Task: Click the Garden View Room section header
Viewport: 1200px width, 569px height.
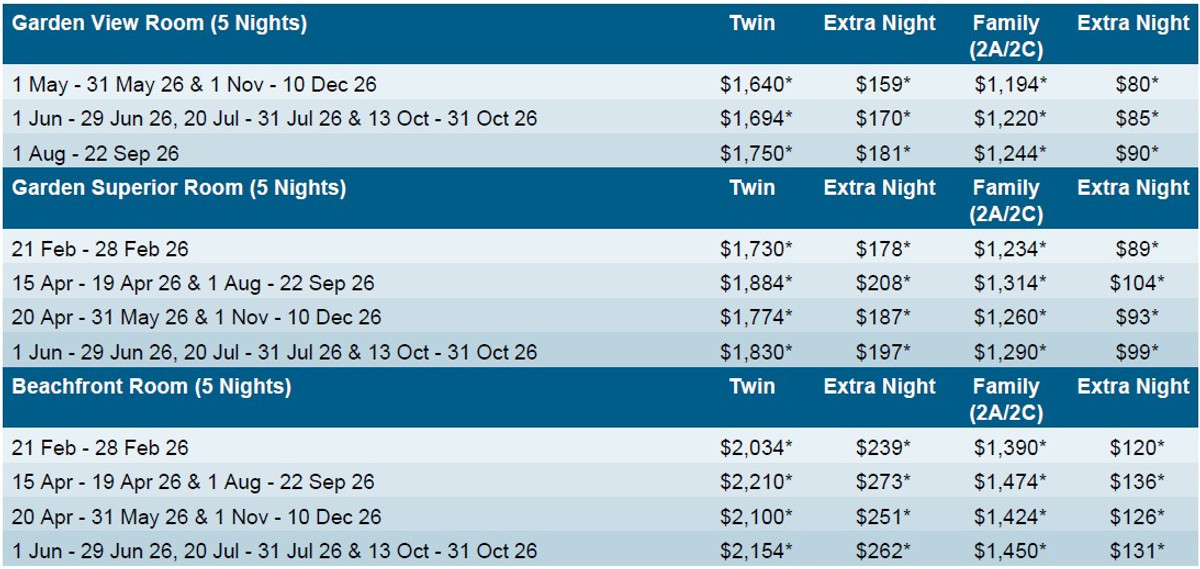Action: click(160, 24)
